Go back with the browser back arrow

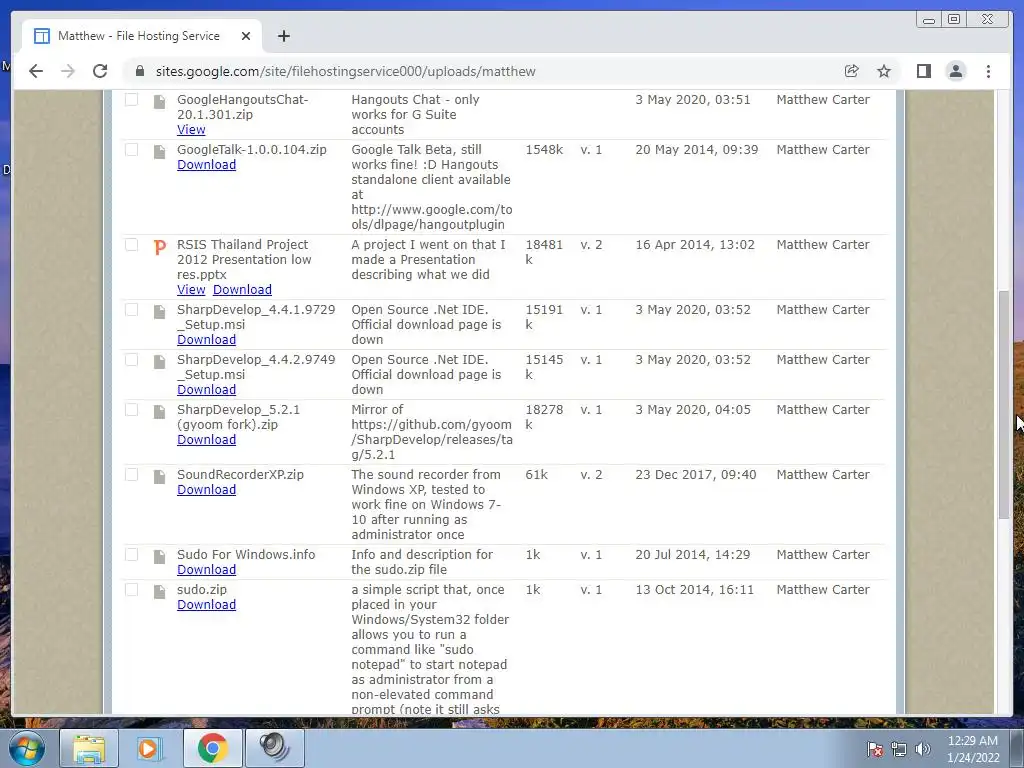click(36, 71)
